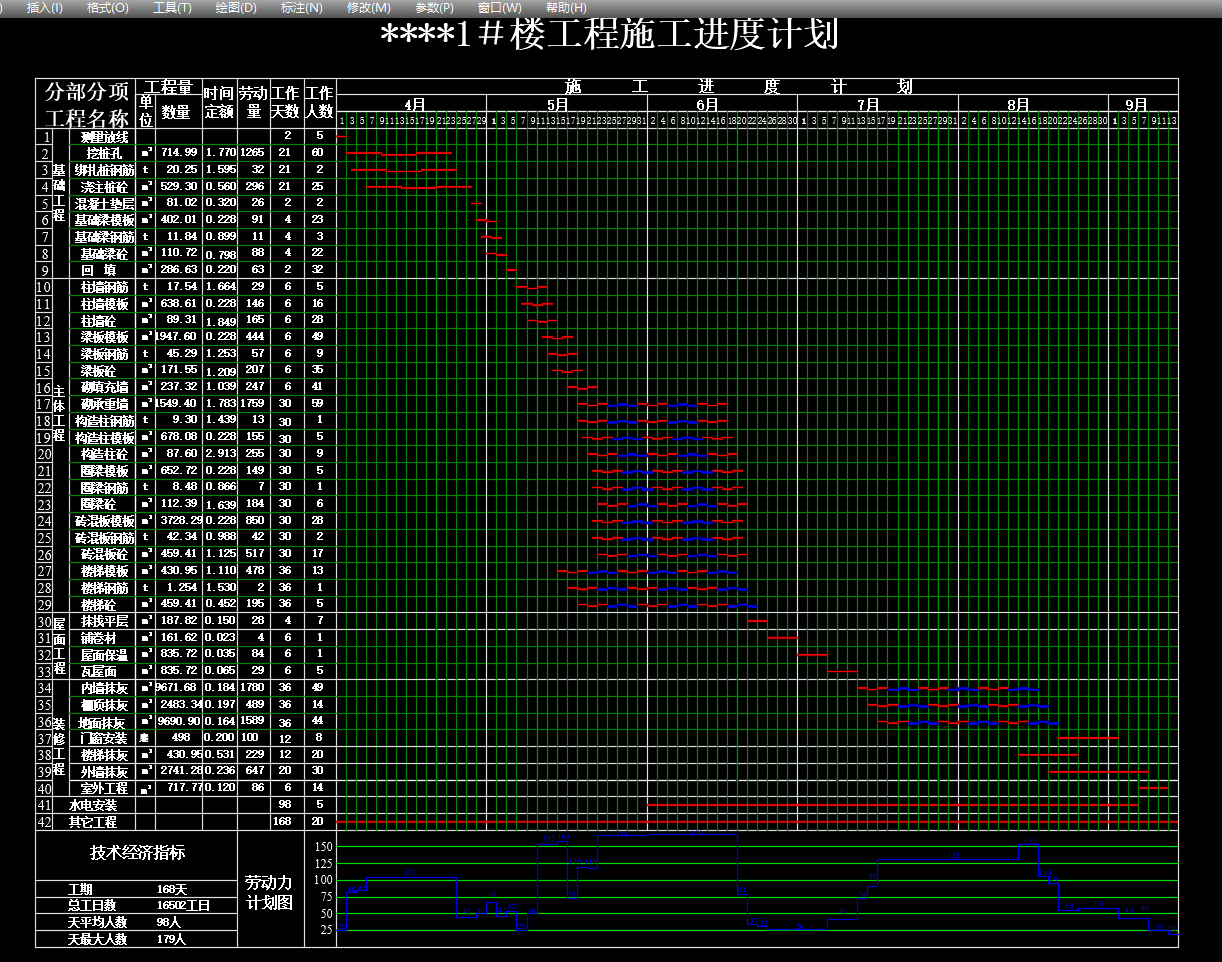This screenshot has height=962, width=1222.
Task: Select the drawing title 1#楼工程施工进度计划
Action: [610, 36]
